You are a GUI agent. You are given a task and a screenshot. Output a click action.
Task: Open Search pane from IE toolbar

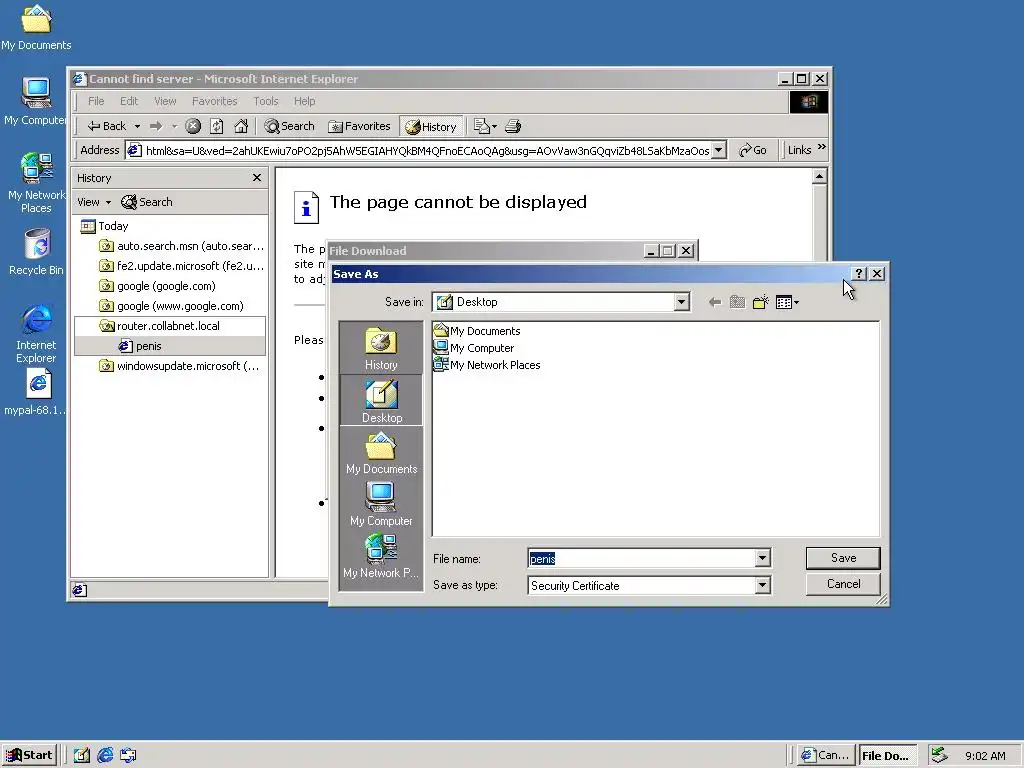click(x=289, y=126)
